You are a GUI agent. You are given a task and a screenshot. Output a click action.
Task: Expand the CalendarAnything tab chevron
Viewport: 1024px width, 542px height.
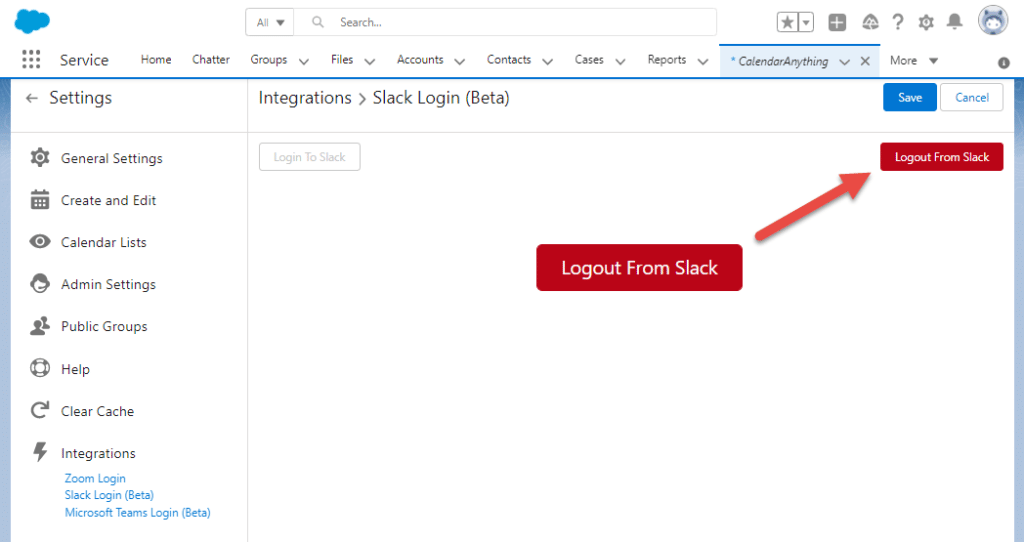pos(844,61)
